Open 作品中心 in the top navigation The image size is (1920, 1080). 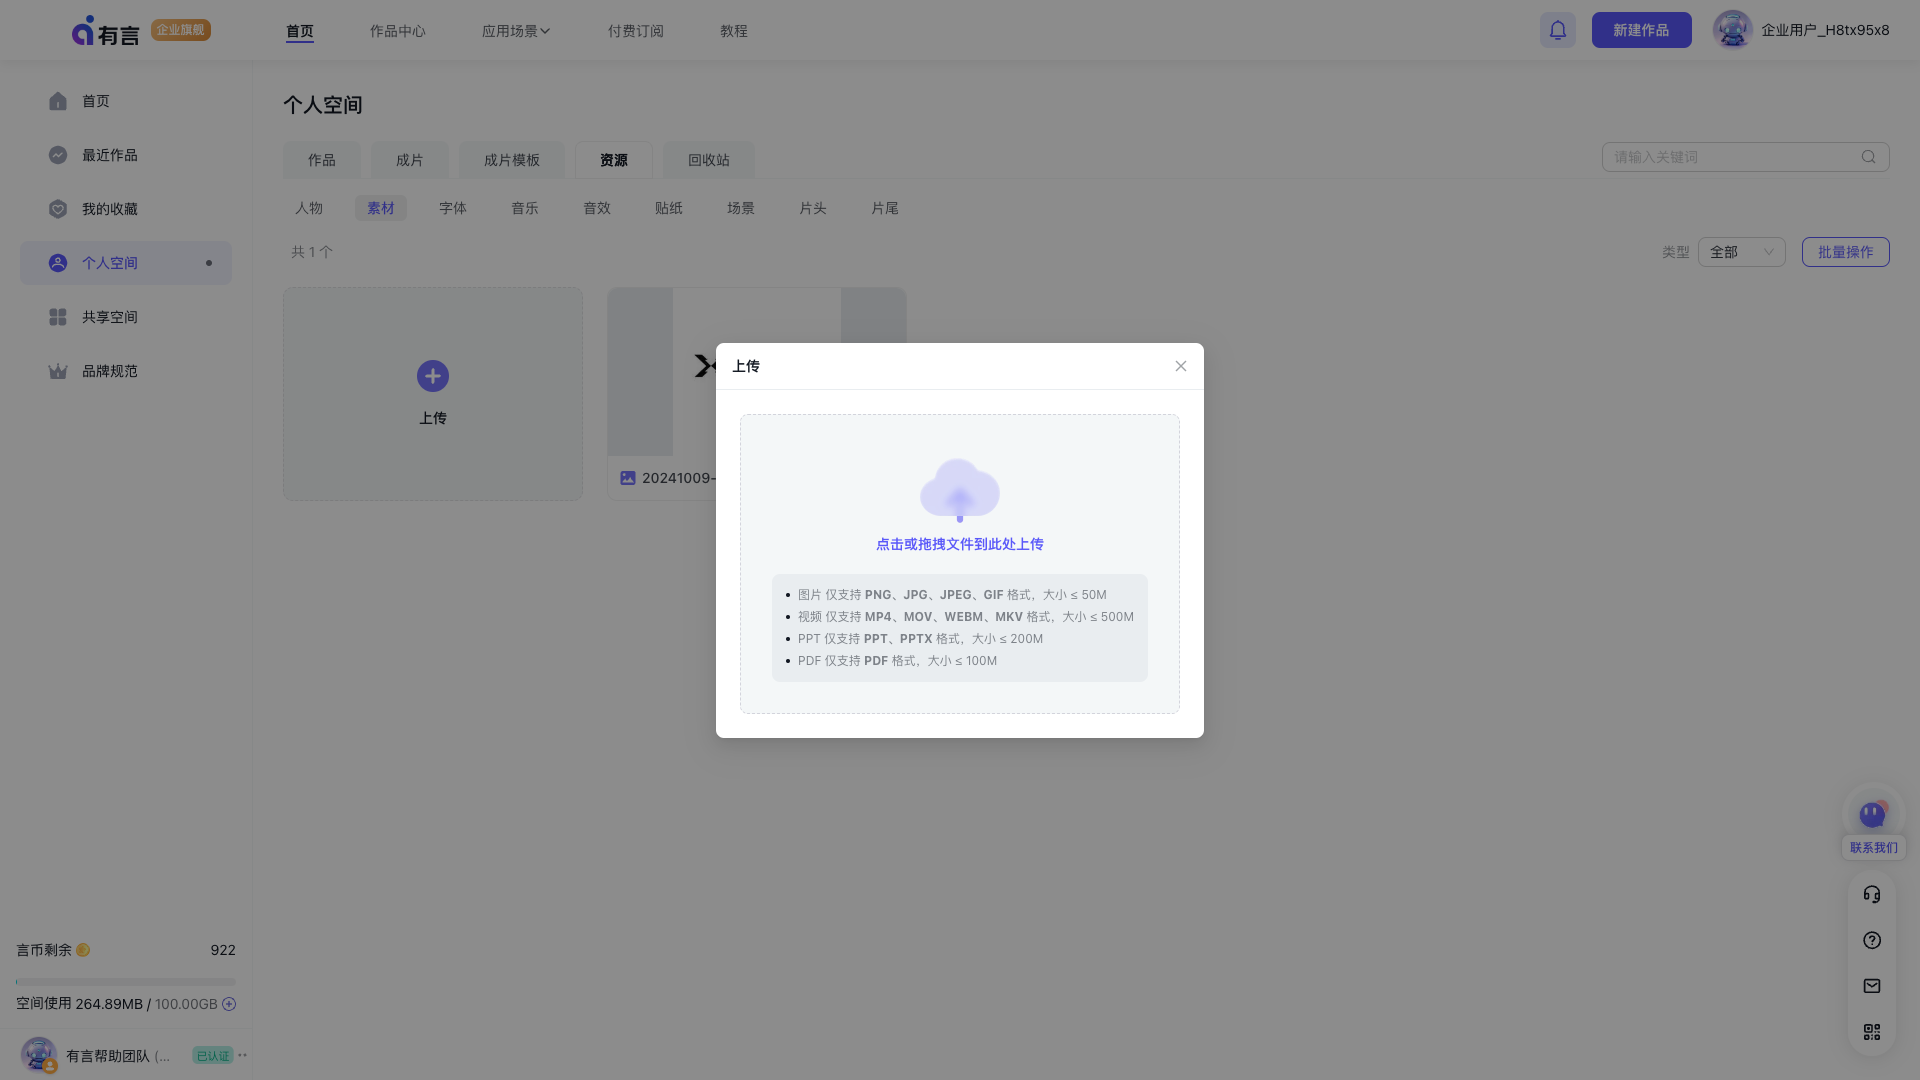[x=398, y=31]
